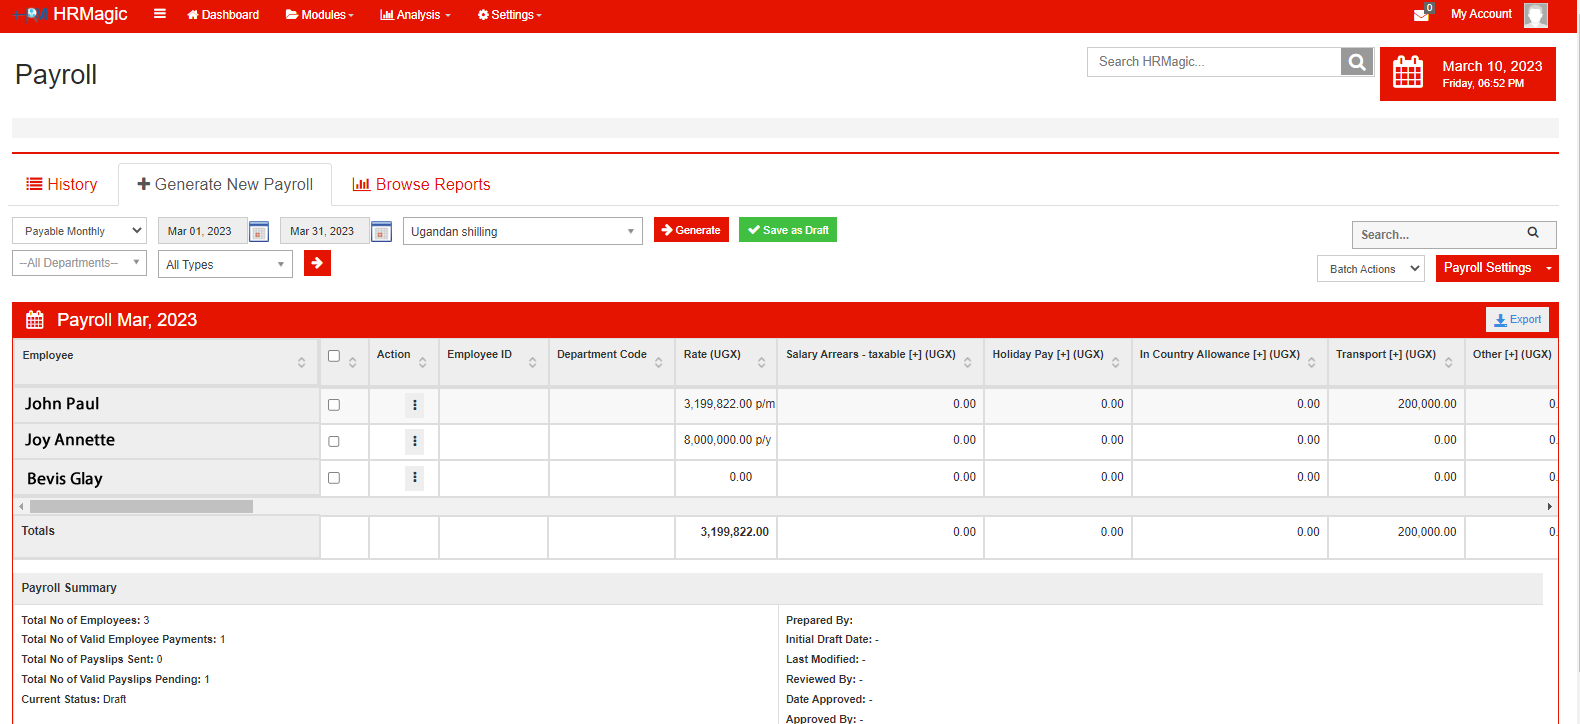Click the hamburger menu icon in navbar
The height and width of the screenshot is (724, 1580).
tap(160, 14)
